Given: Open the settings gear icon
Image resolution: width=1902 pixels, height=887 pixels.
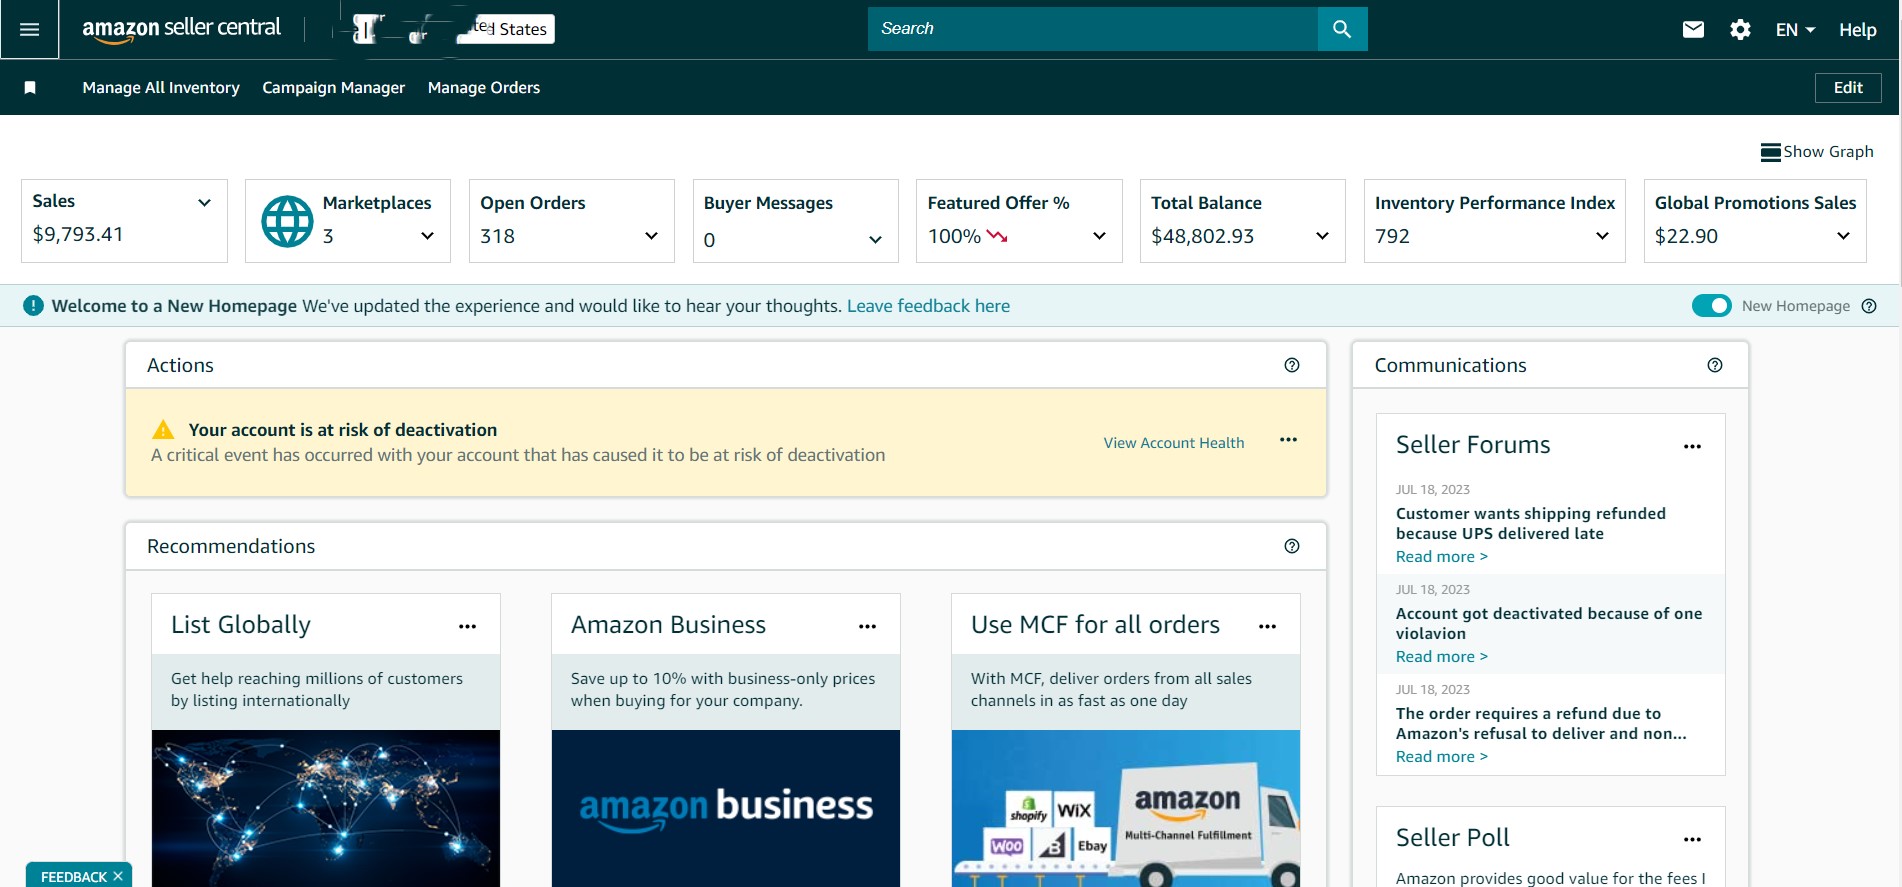Looking at the screenshot, I should (x=1740, y=30).
